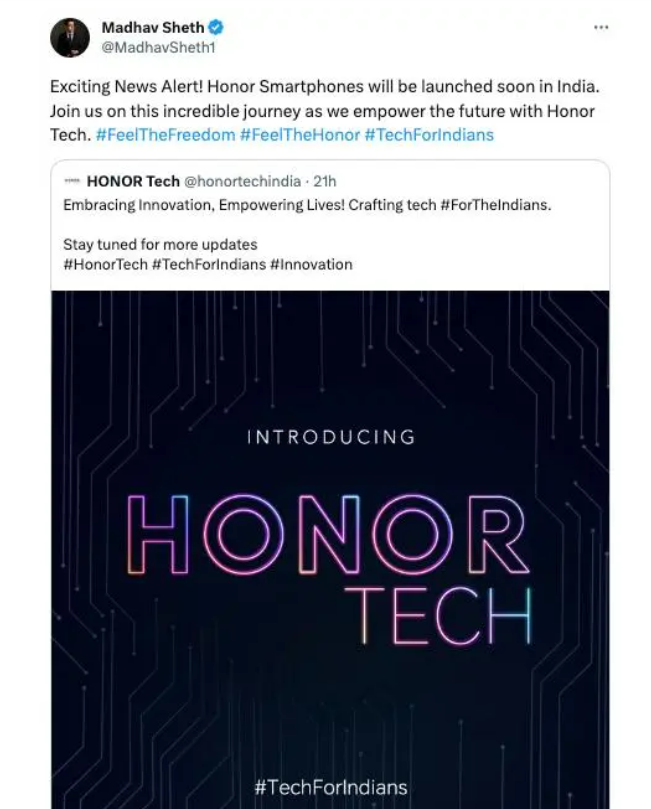This screenshot has width=651, height=809.
Task: Click the "INTRODUCING" text on the image
Action: (330, 437)
